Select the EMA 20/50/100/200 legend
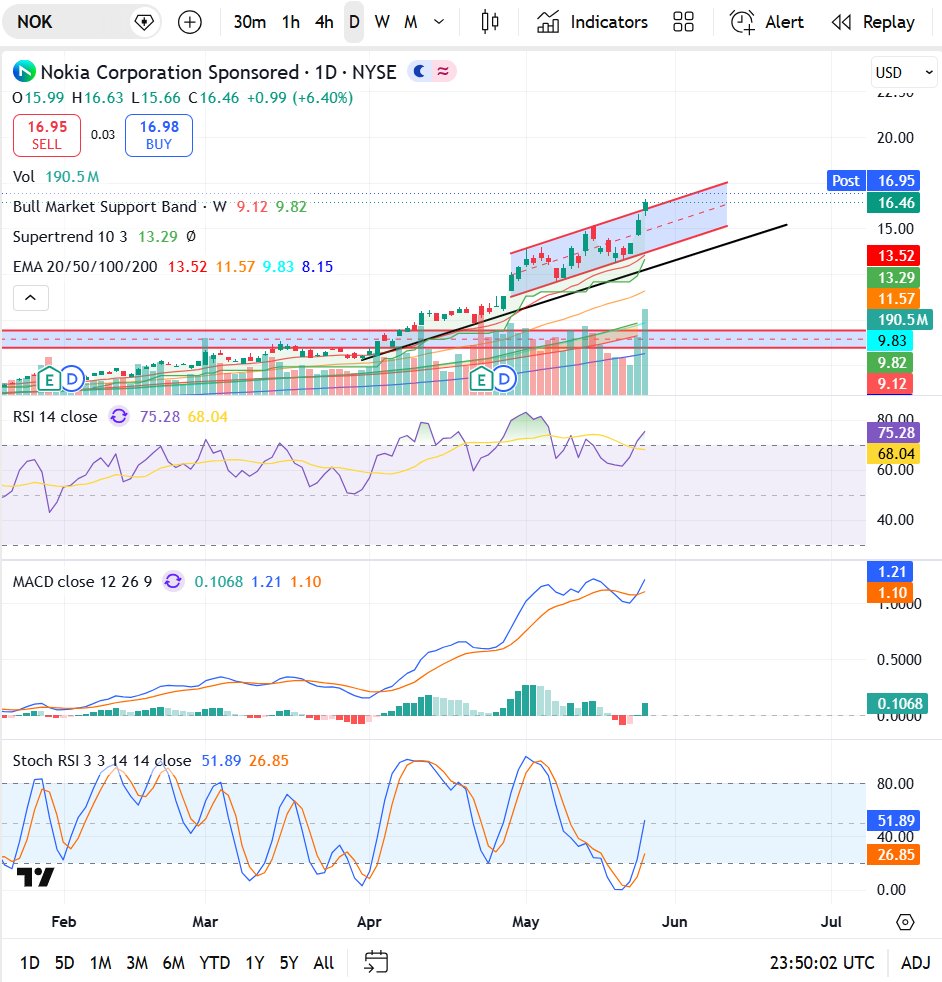The width and height of the screenshot is (942, 982). (x=85, y=267)
